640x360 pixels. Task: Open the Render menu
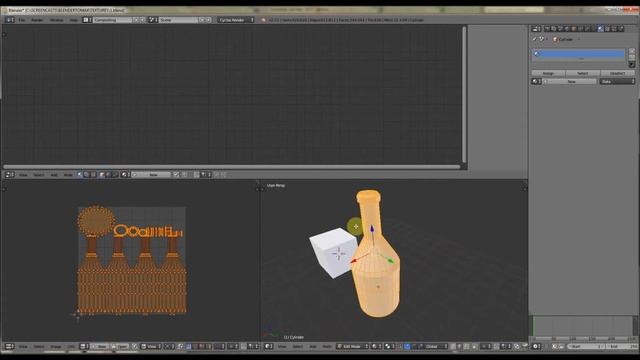click(x=37, y=20)
